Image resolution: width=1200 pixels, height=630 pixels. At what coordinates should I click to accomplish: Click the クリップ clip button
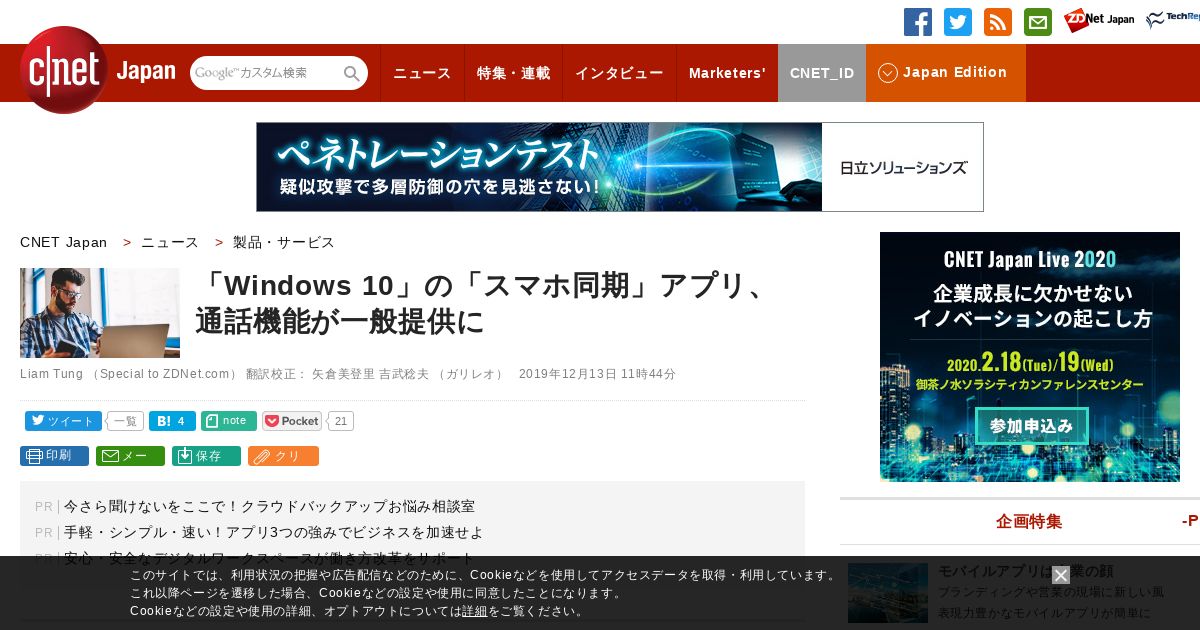[x=283, y=456]
